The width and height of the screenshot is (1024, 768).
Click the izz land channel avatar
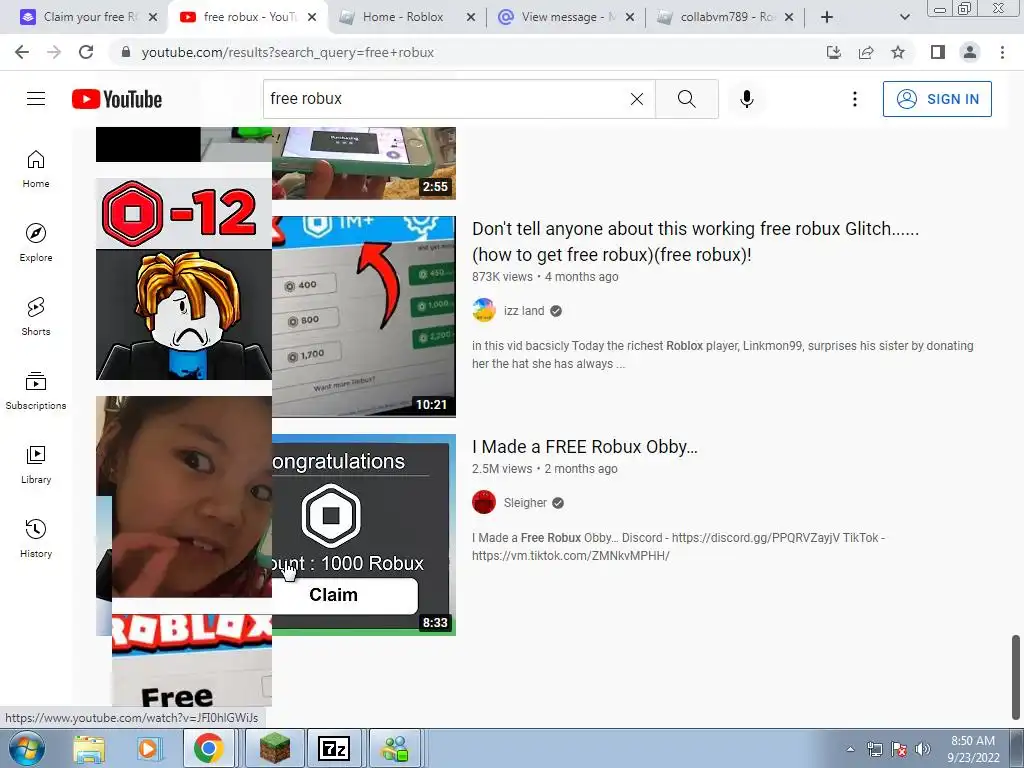coord(484,310)
